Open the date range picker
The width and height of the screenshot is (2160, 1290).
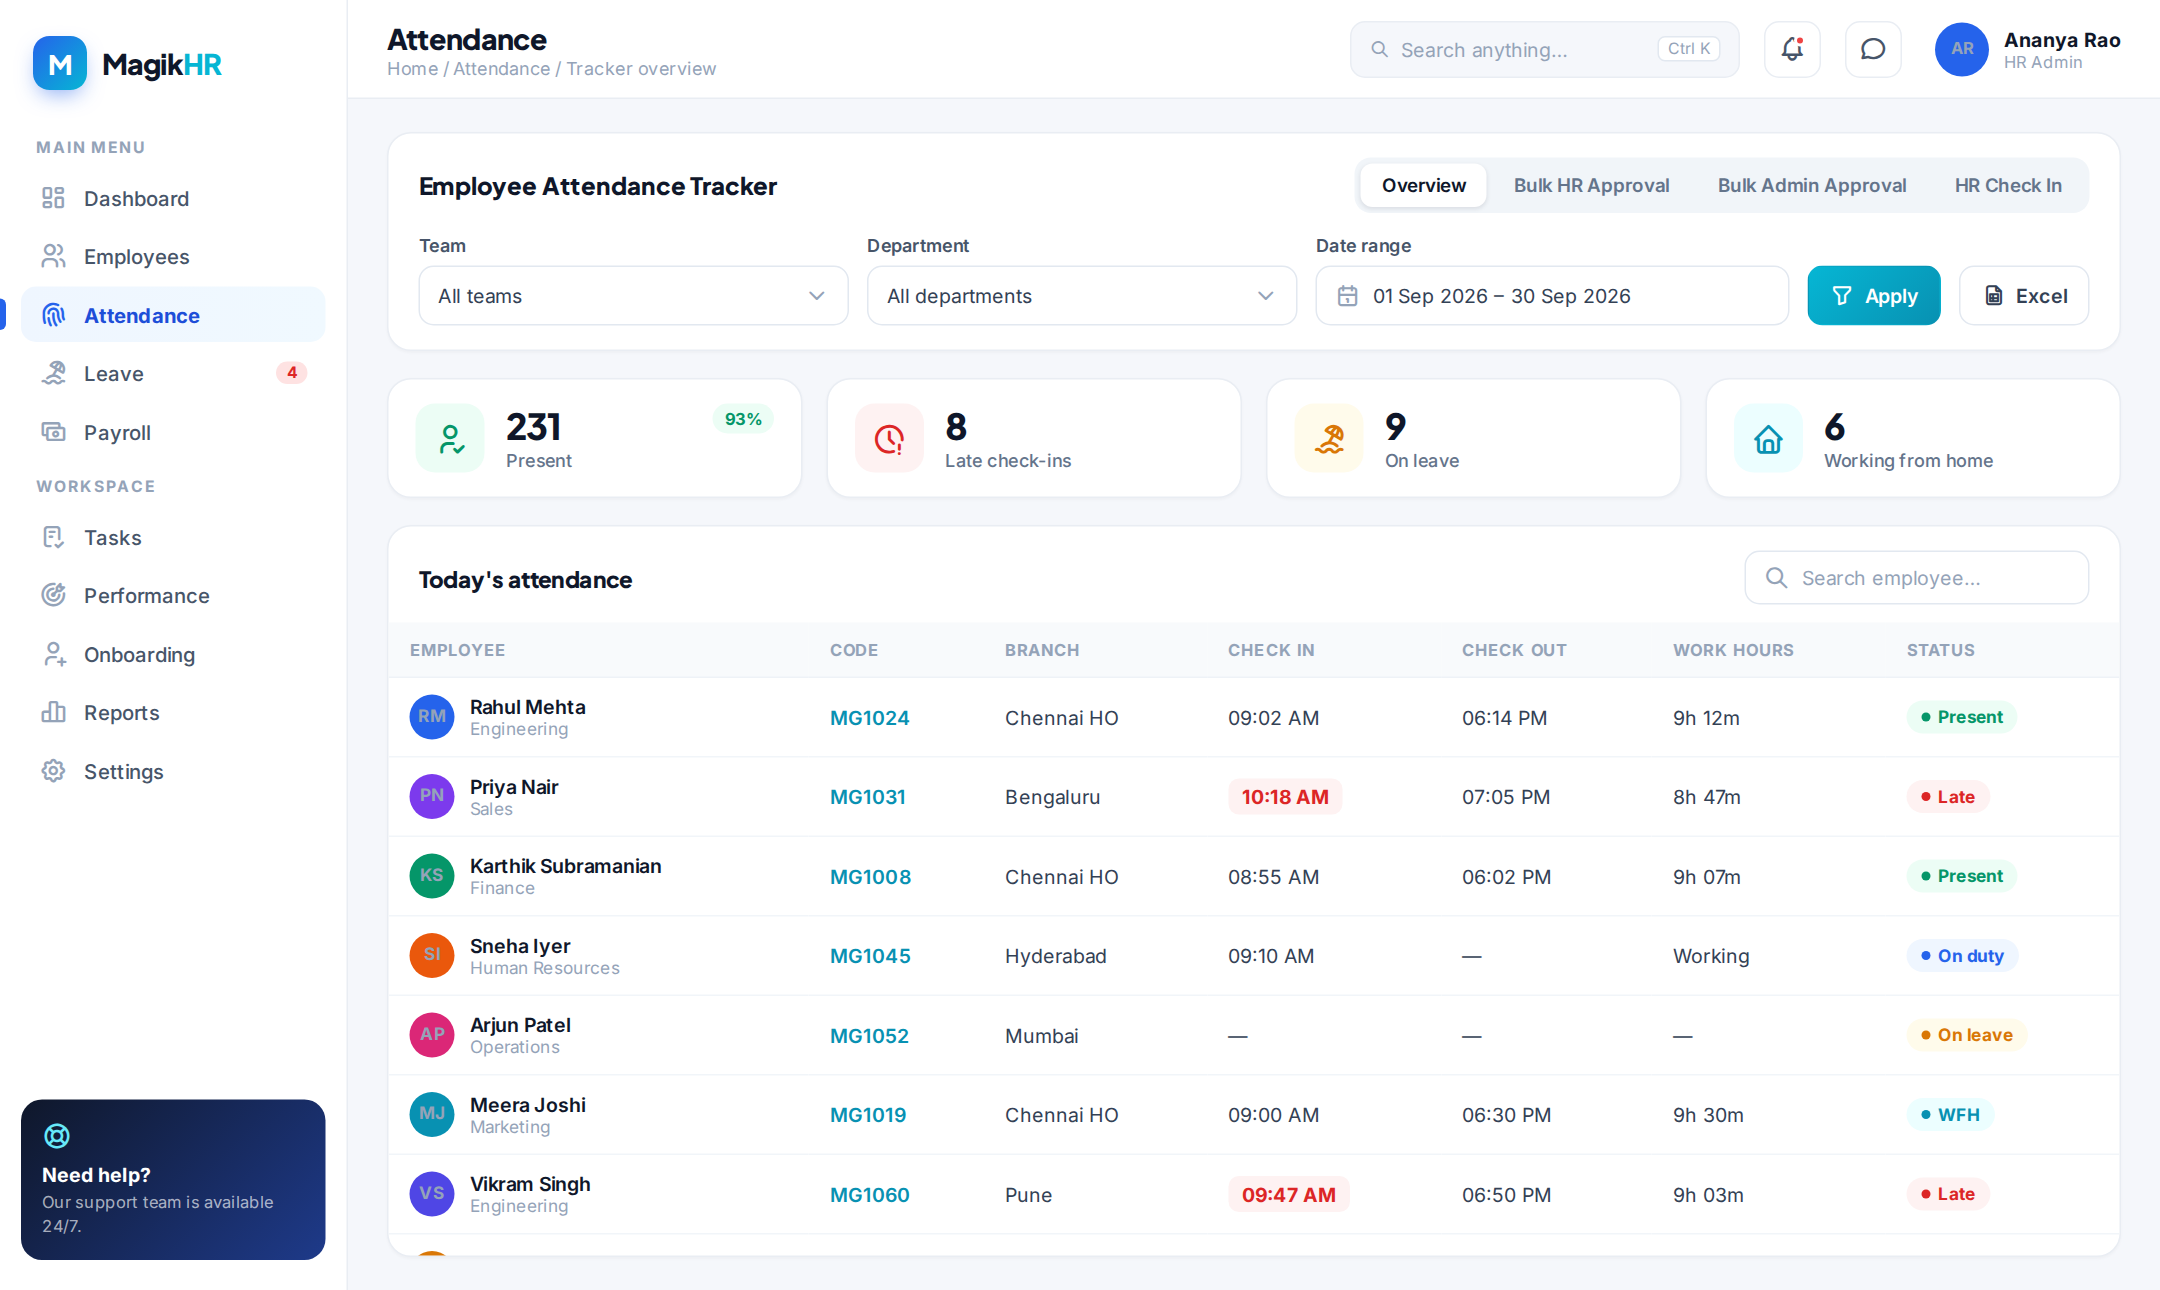click(x=1552, y=296)
